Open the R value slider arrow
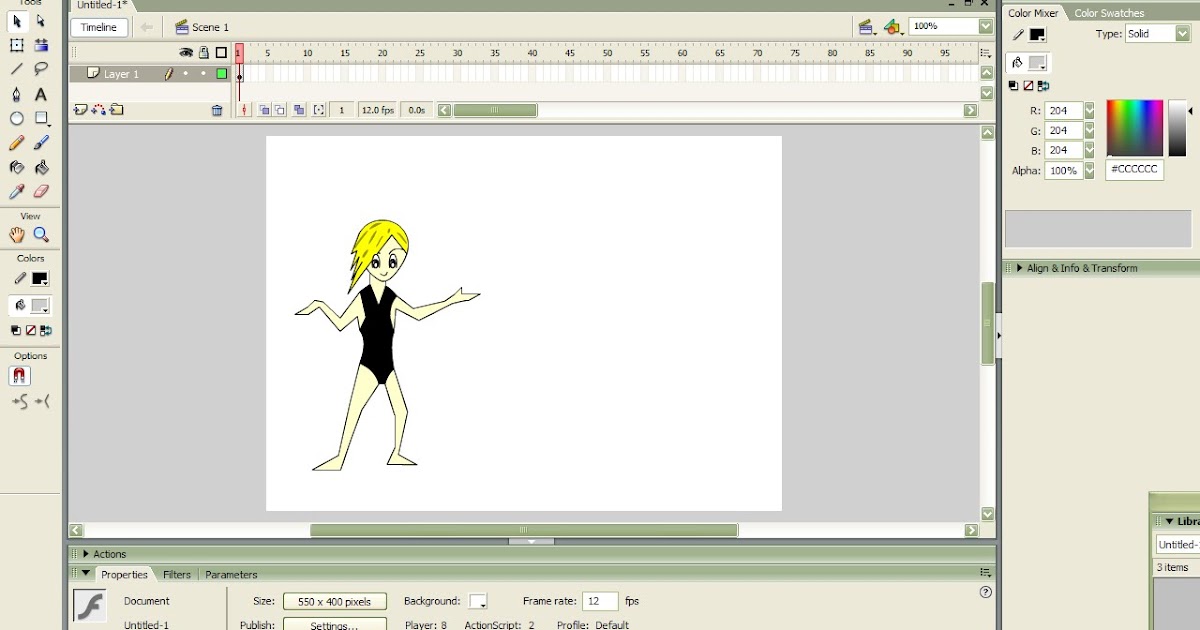1200x630 pixels. pos(1089,111)
